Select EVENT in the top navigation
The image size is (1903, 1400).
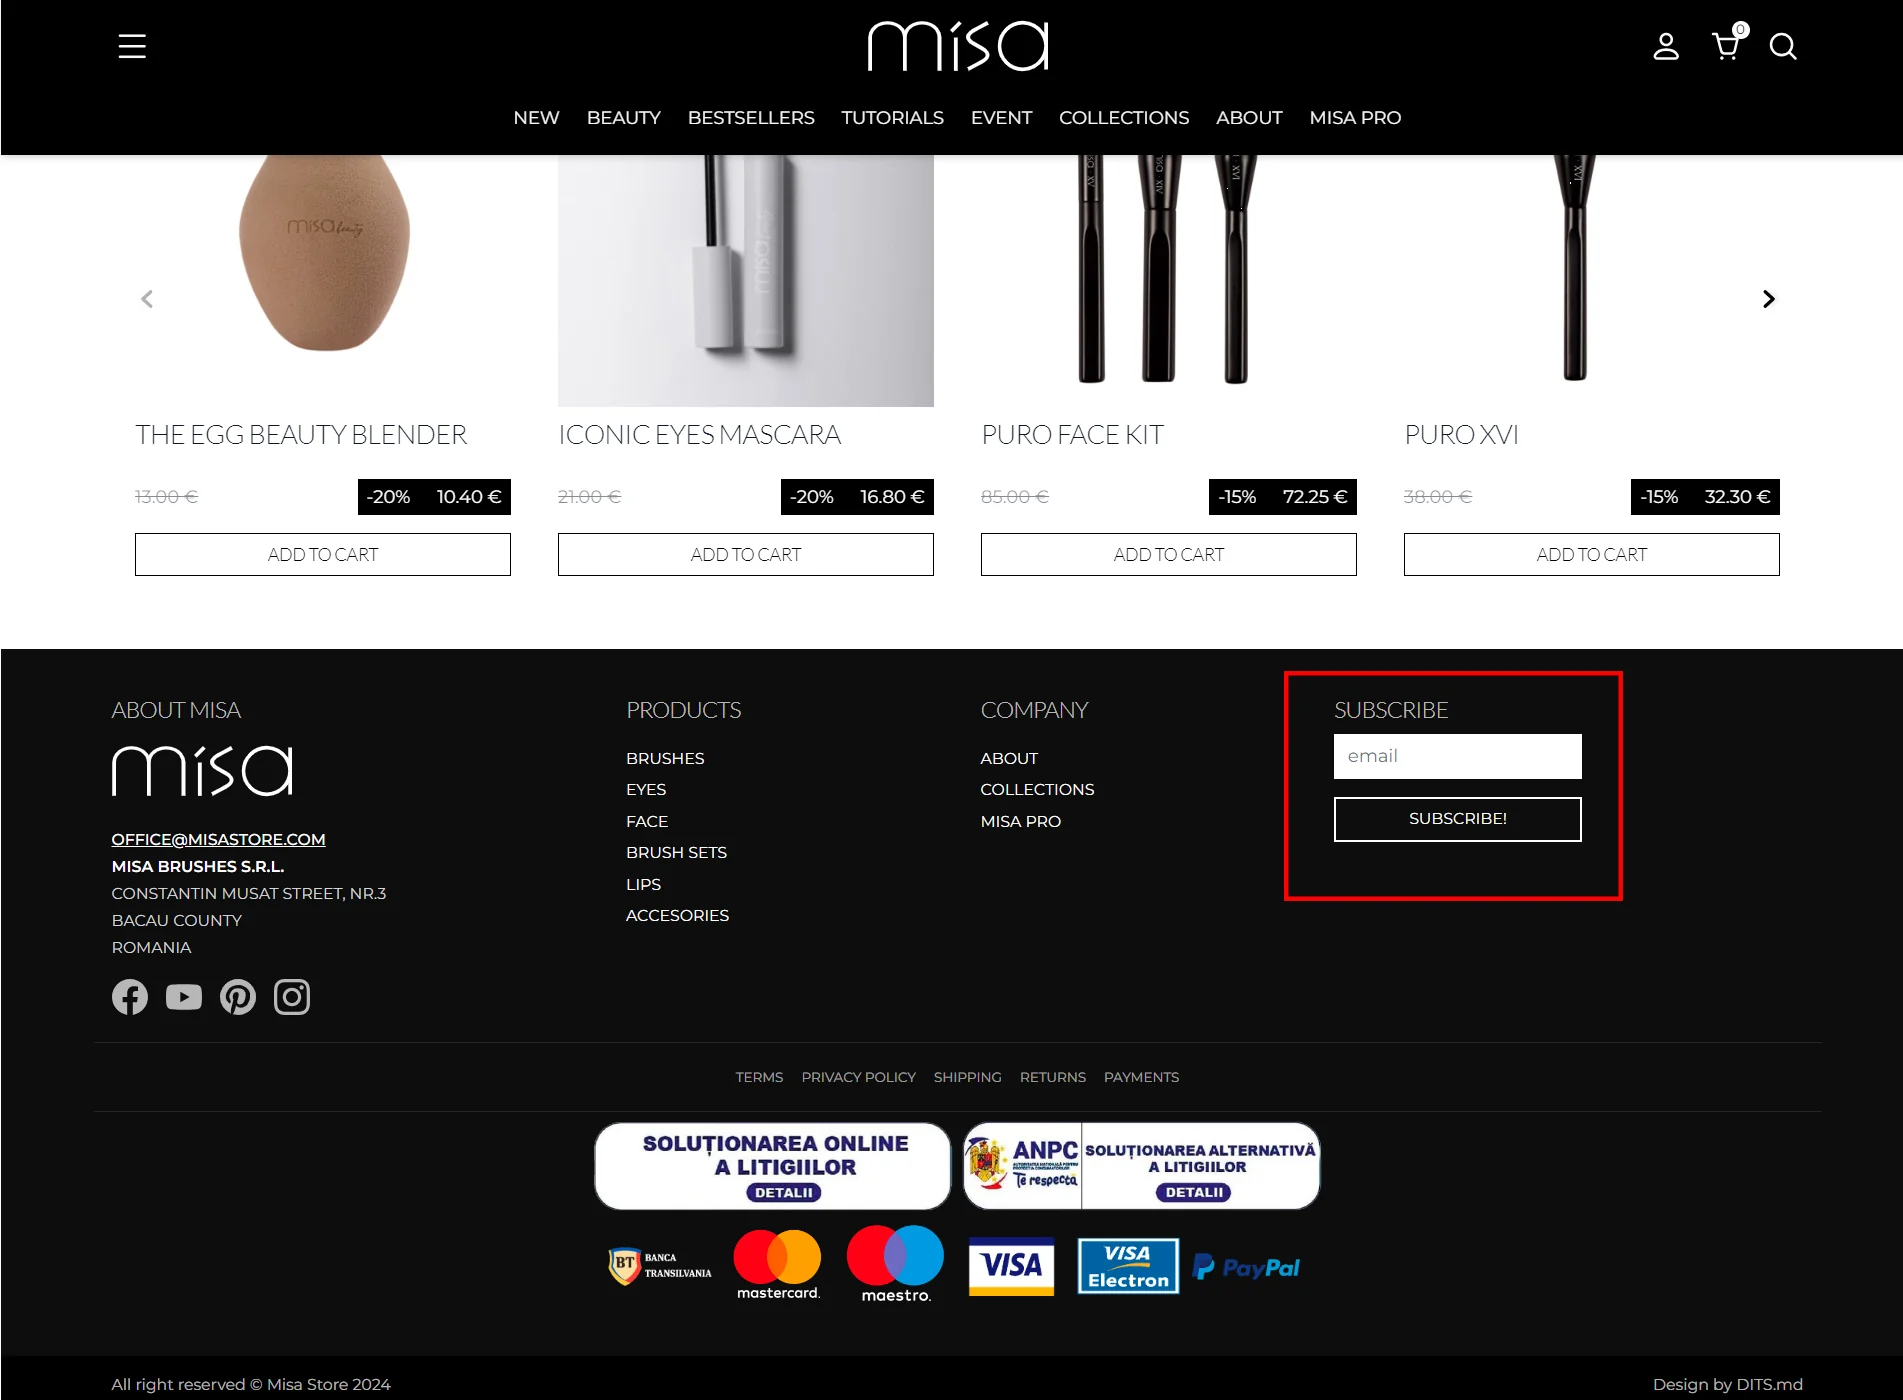coord(1001,118)
